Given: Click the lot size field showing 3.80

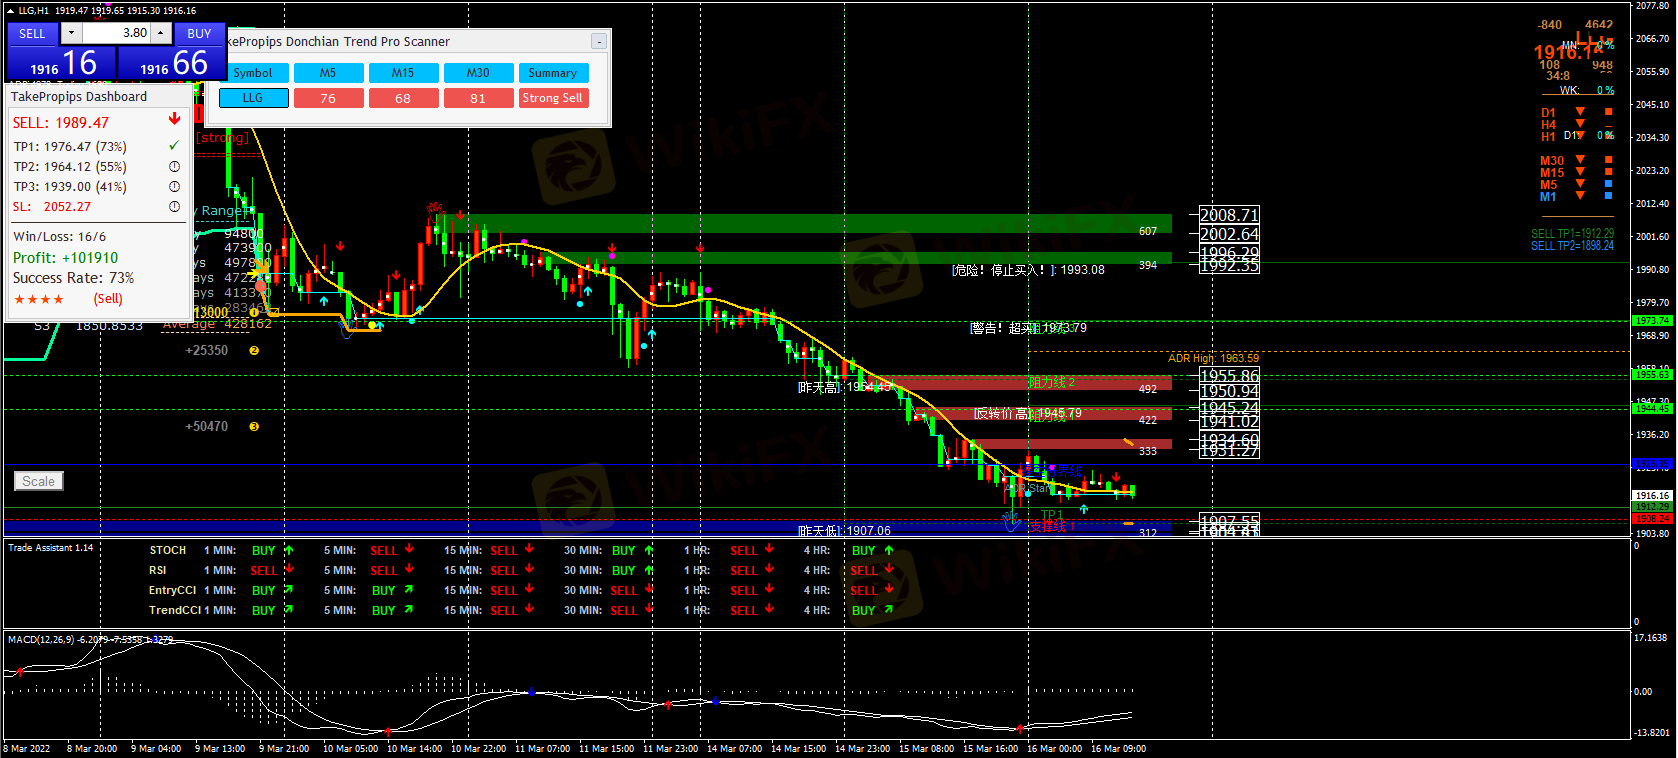Looking at the screenshot, I should click(x=116, y=33).
